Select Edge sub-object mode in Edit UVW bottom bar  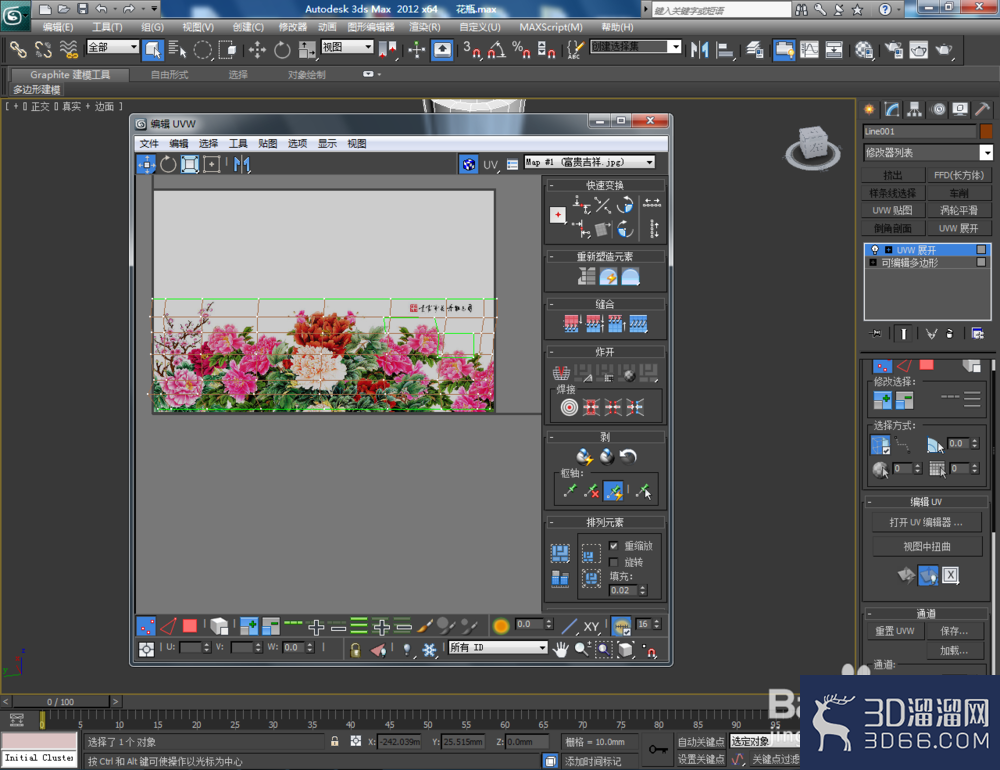click(168, 626)
